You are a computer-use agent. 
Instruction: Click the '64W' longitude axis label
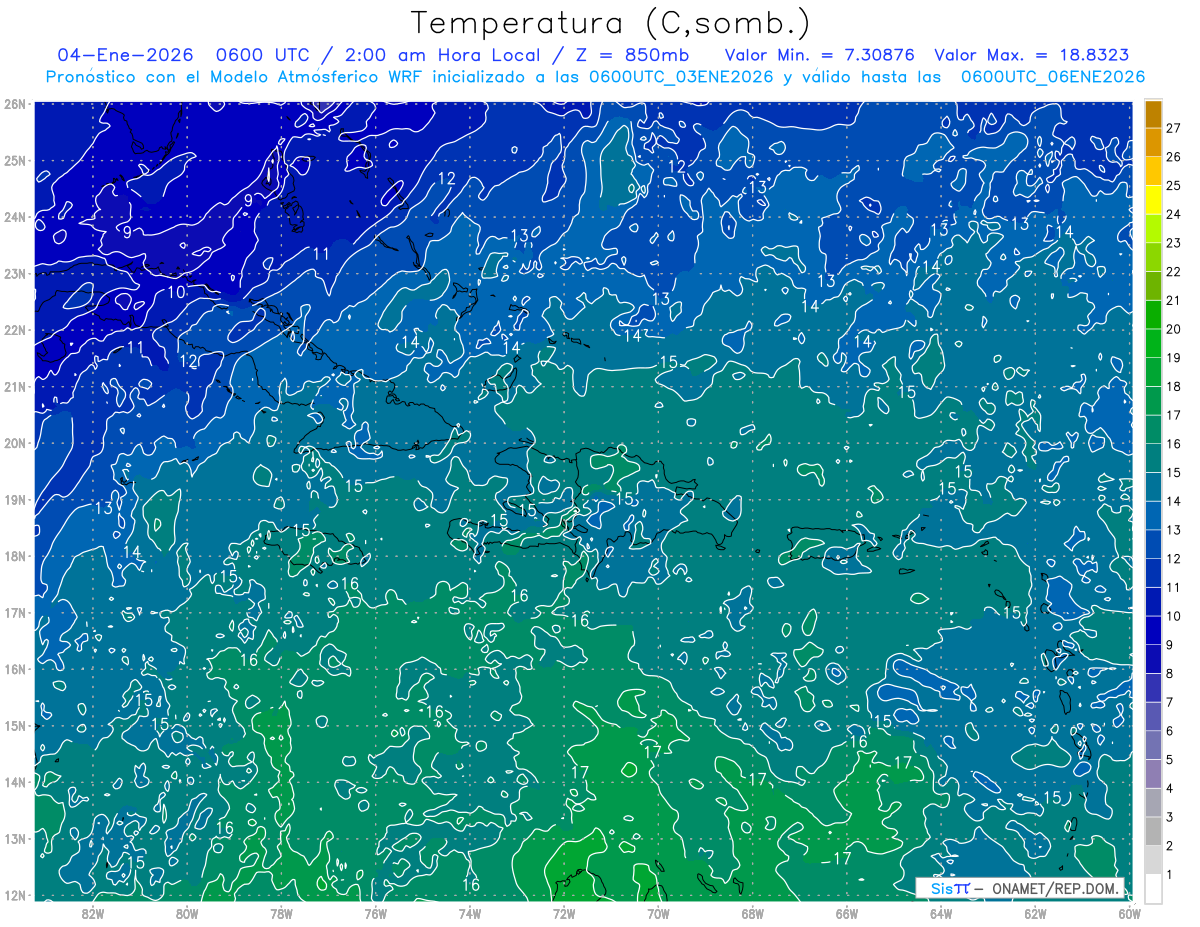click(x=940, y=913)
